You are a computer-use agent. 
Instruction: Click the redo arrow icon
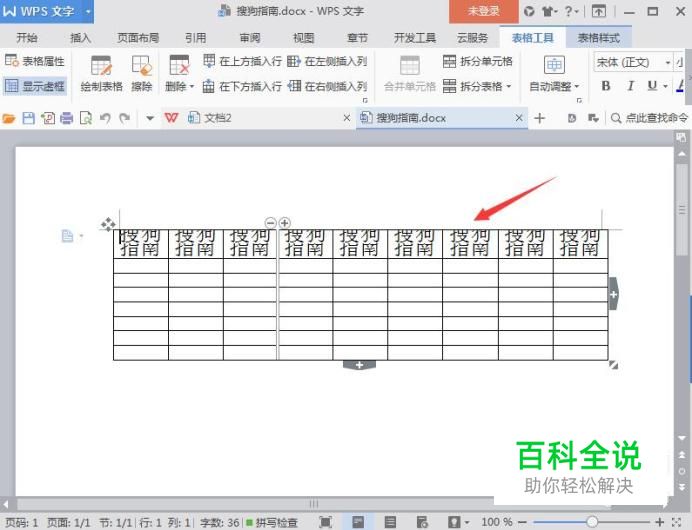pyautogui.click(x=125, y=118)
